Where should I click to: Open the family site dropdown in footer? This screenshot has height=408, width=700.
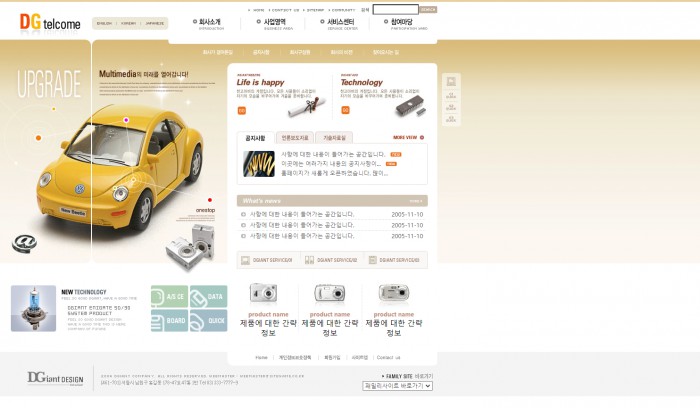[398, 385]
